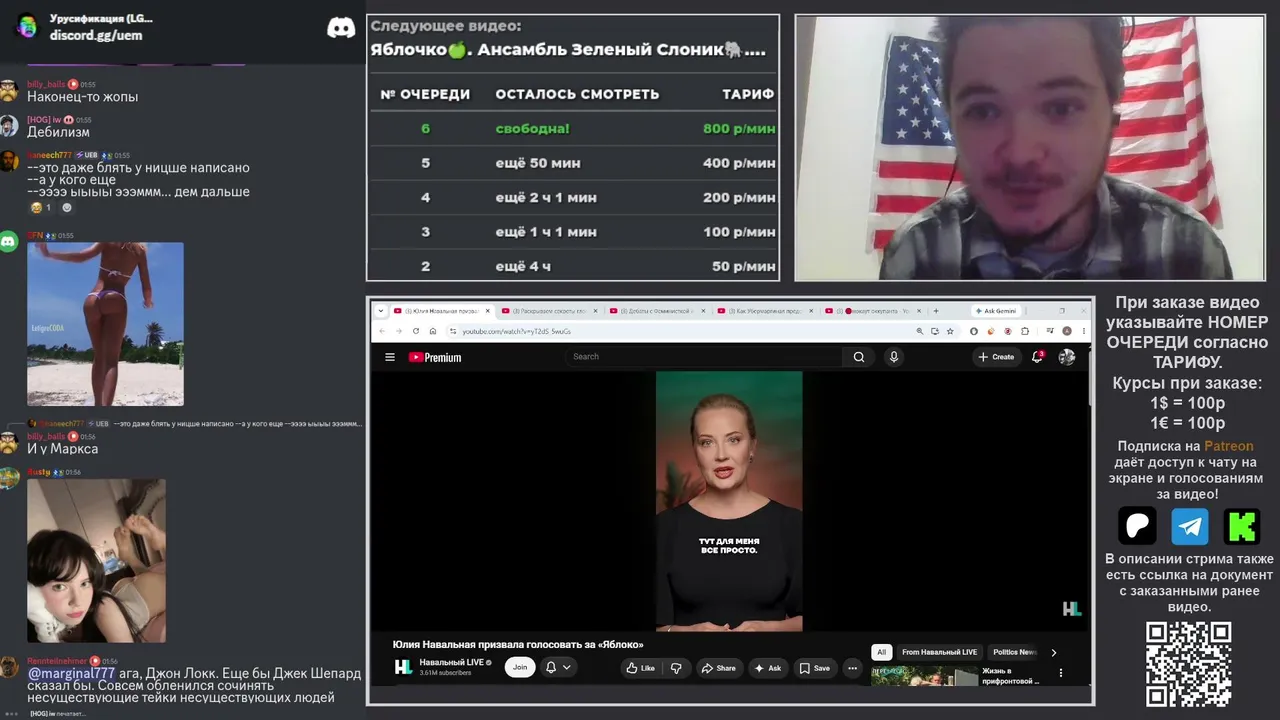Click the Share button
This screenshot has height=720, width=1280.
[718, 668]
